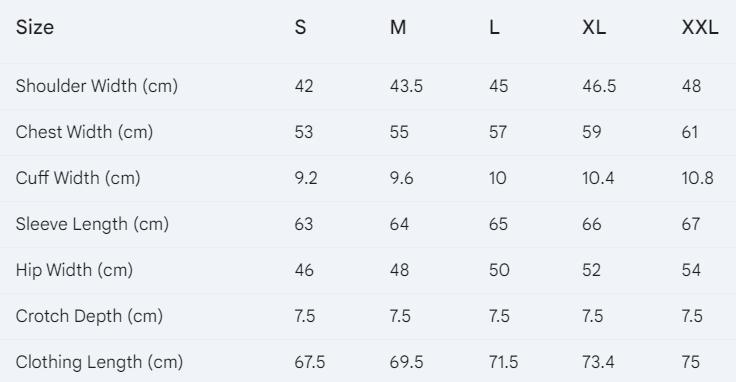
Task: Click the Size header cell
Action: click(35, 27)
